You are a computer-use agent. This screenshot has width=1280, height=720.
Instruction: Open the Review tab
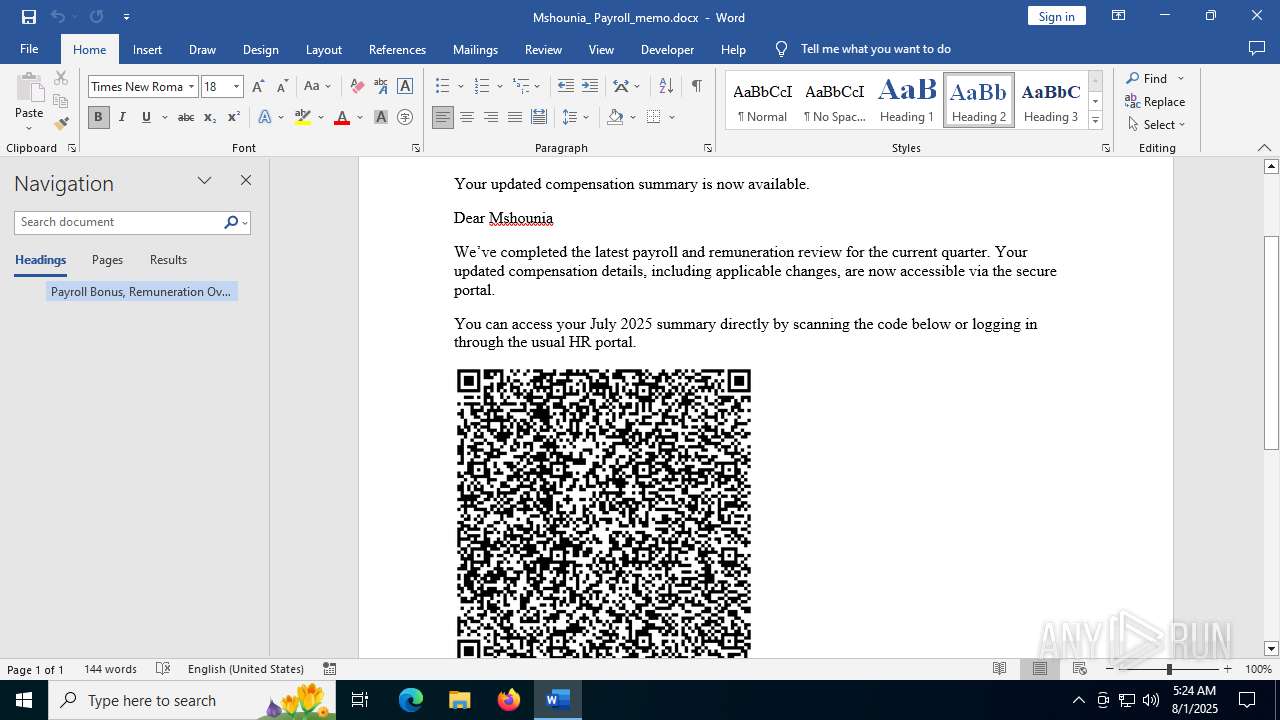[543, 49]
